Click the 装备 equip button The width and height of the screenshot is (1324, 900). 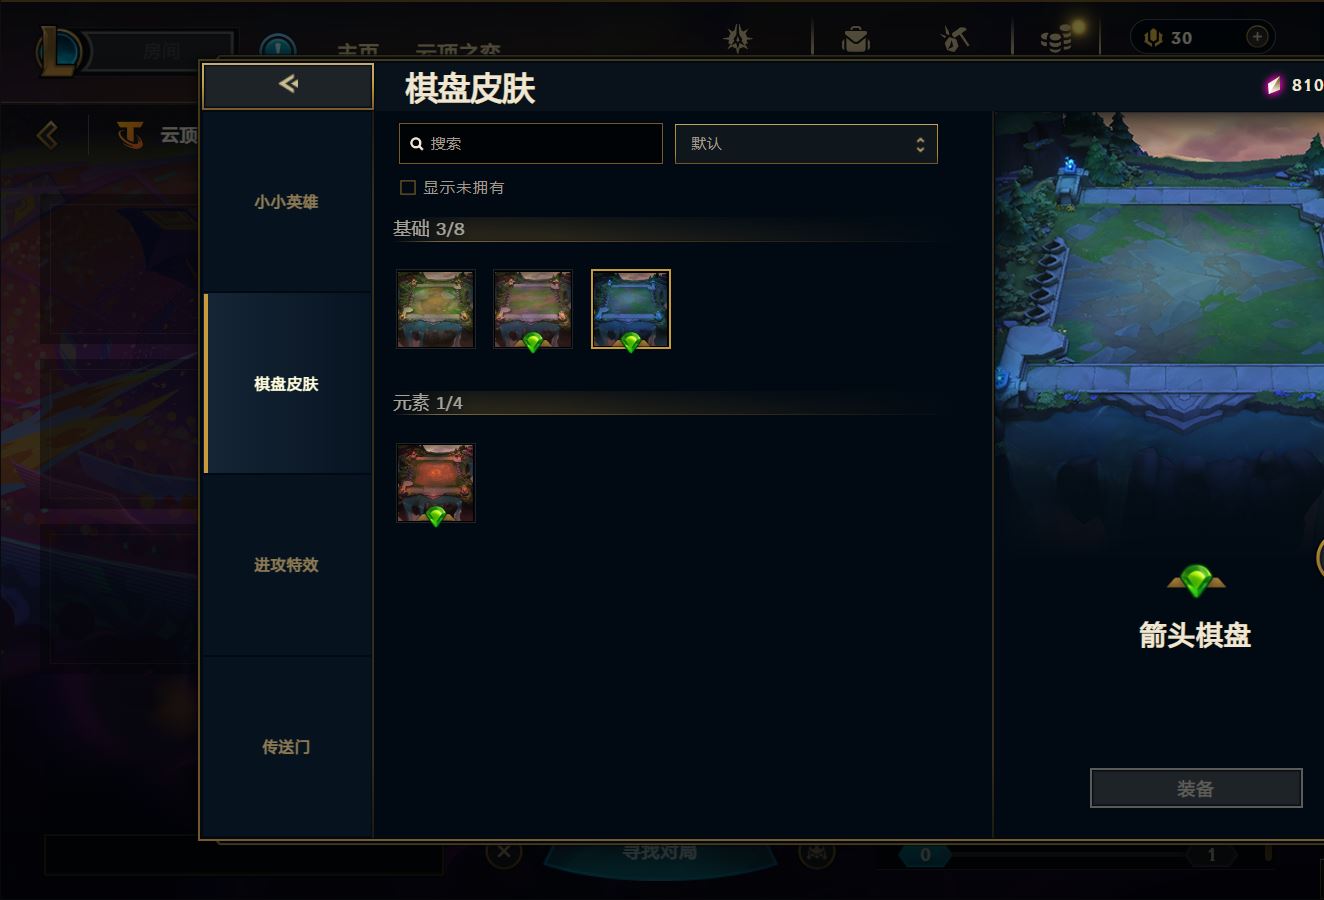coord(1196,788)
